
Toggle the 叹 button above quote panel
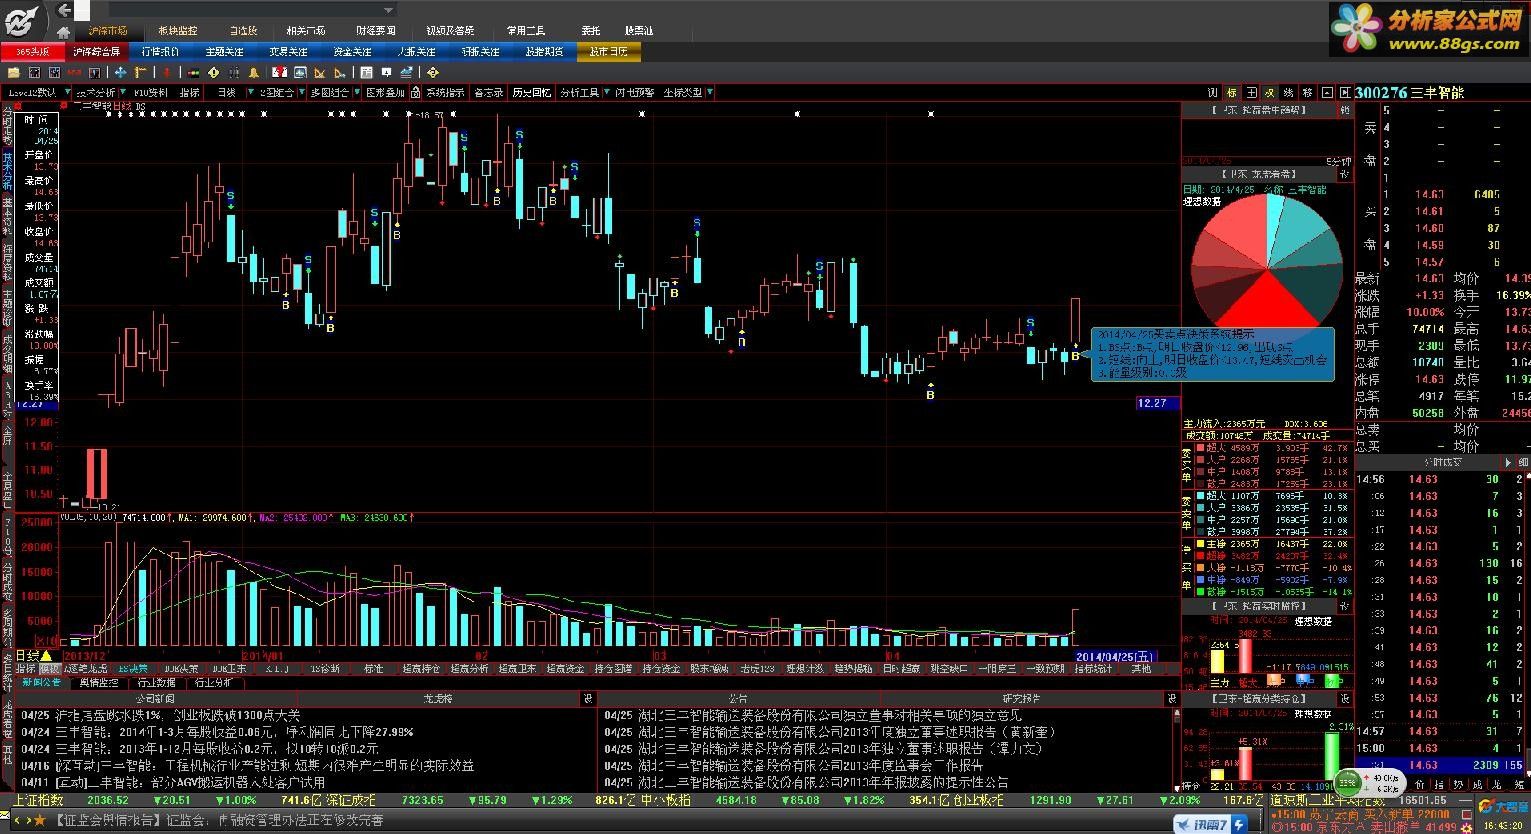[1270, 92]
